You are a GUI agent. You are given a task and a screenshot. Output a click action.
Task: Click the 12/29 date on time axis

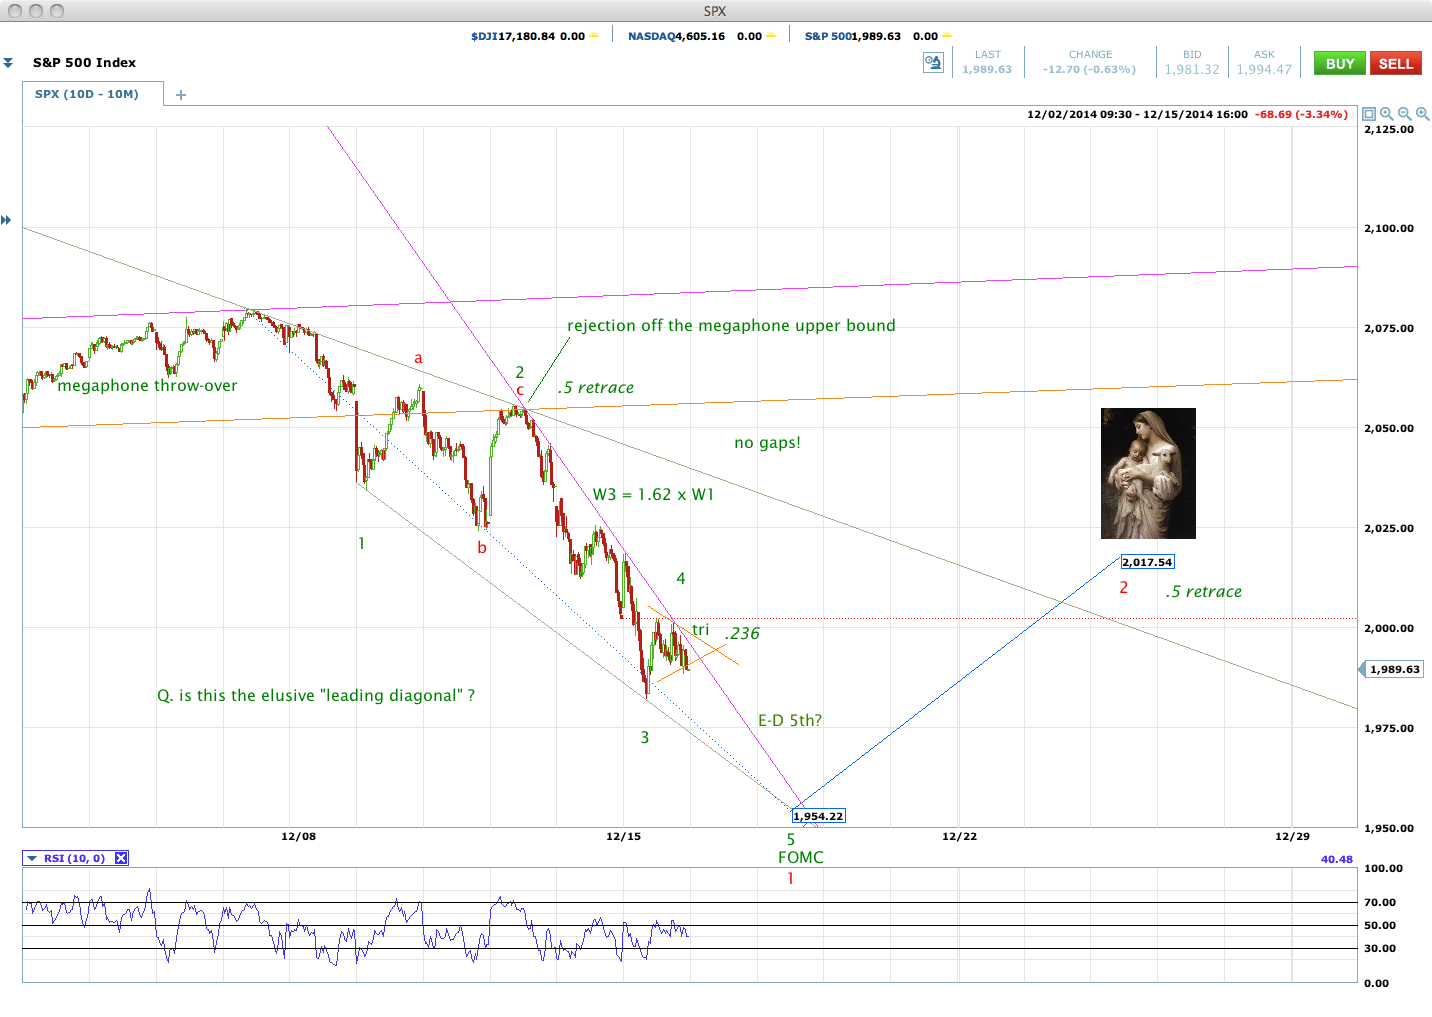(x=1292, y=836)
